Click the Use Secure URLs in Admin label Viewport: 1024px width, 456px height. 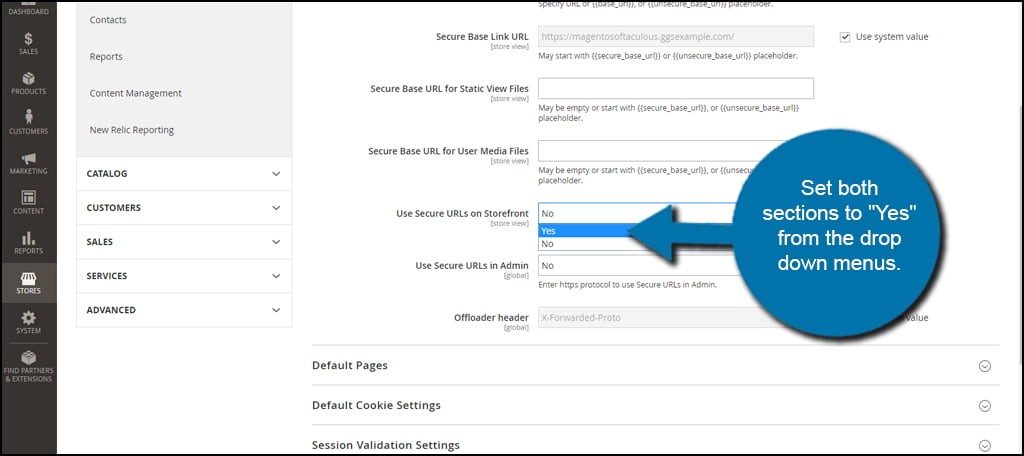tap(472, 265)
